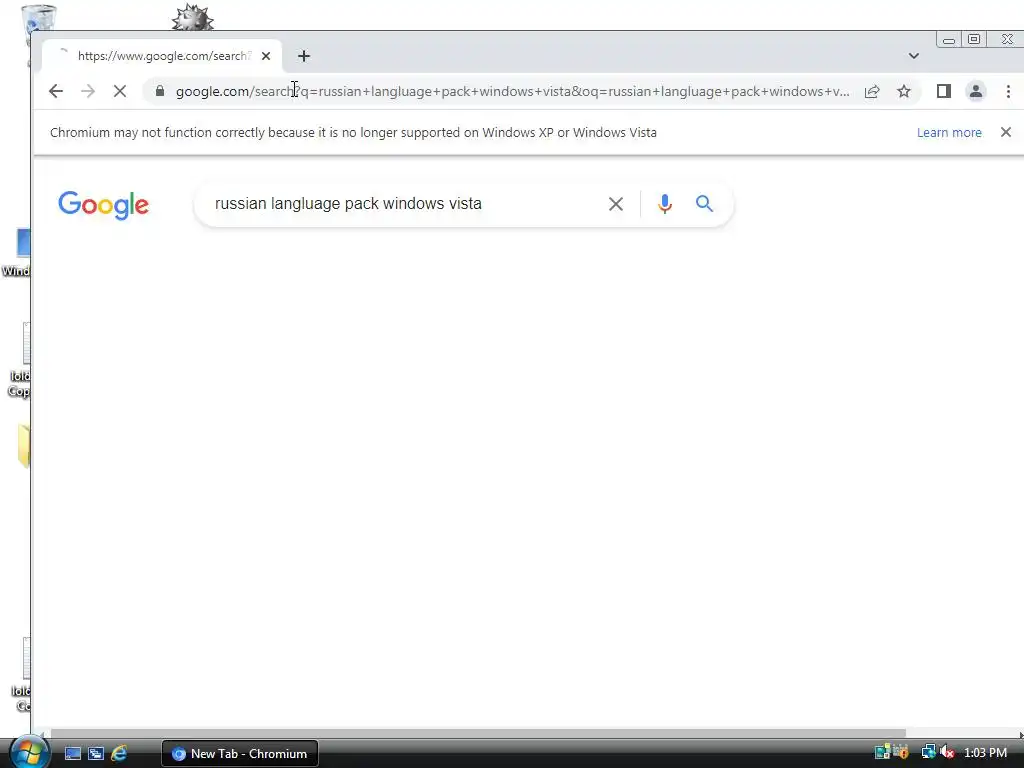The width and height of the screenshot is (1024, 768).
Task: Go to Google homepage via logo
Action: pos(103,205)
